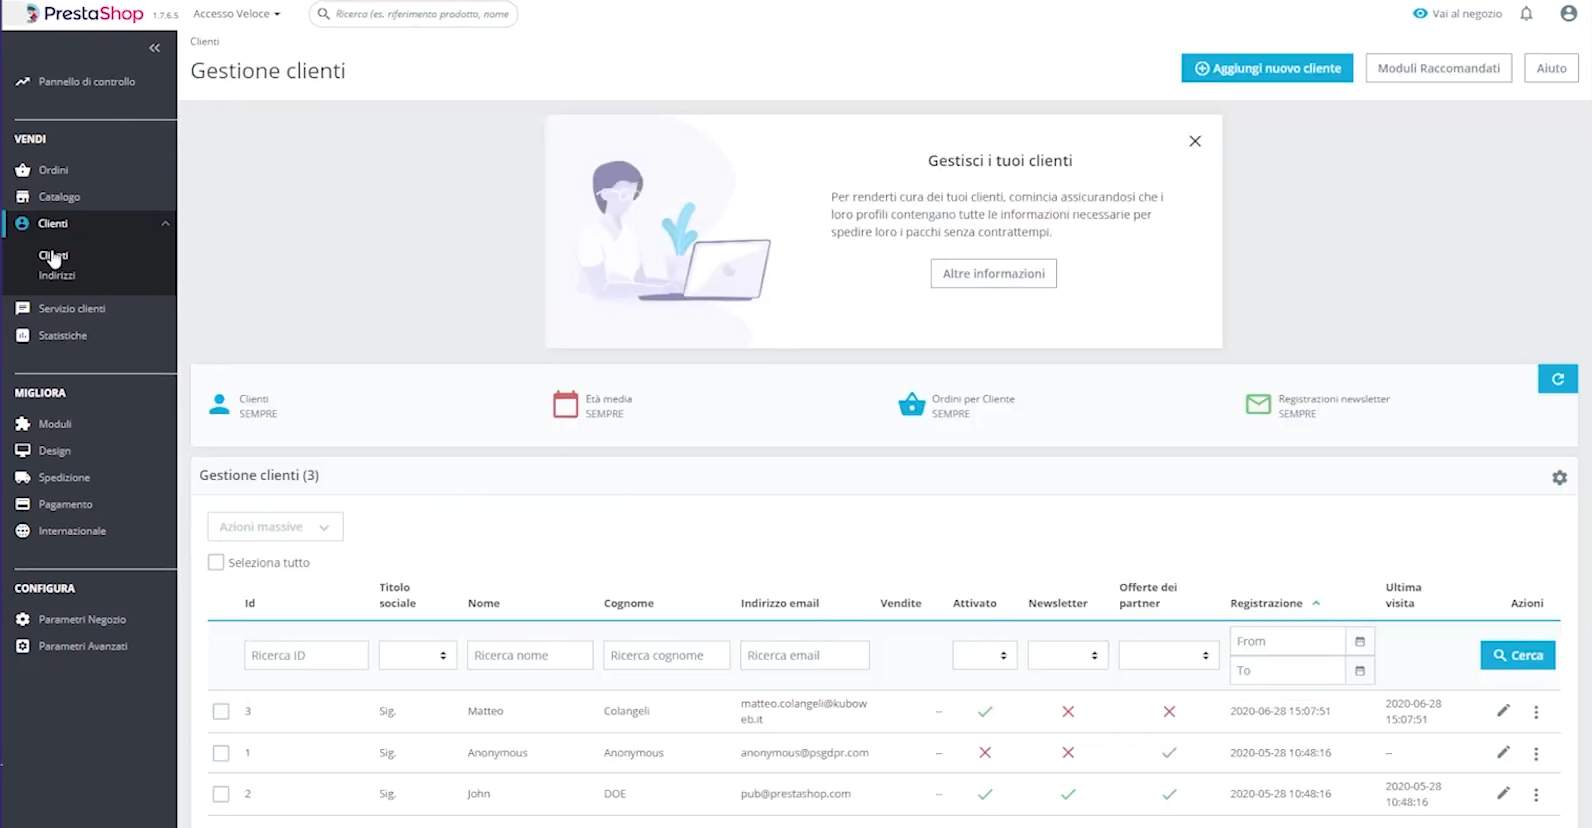Click the Aggiungi nuovo cliente button
The image size is (1592, 828).
[1266, 68]
